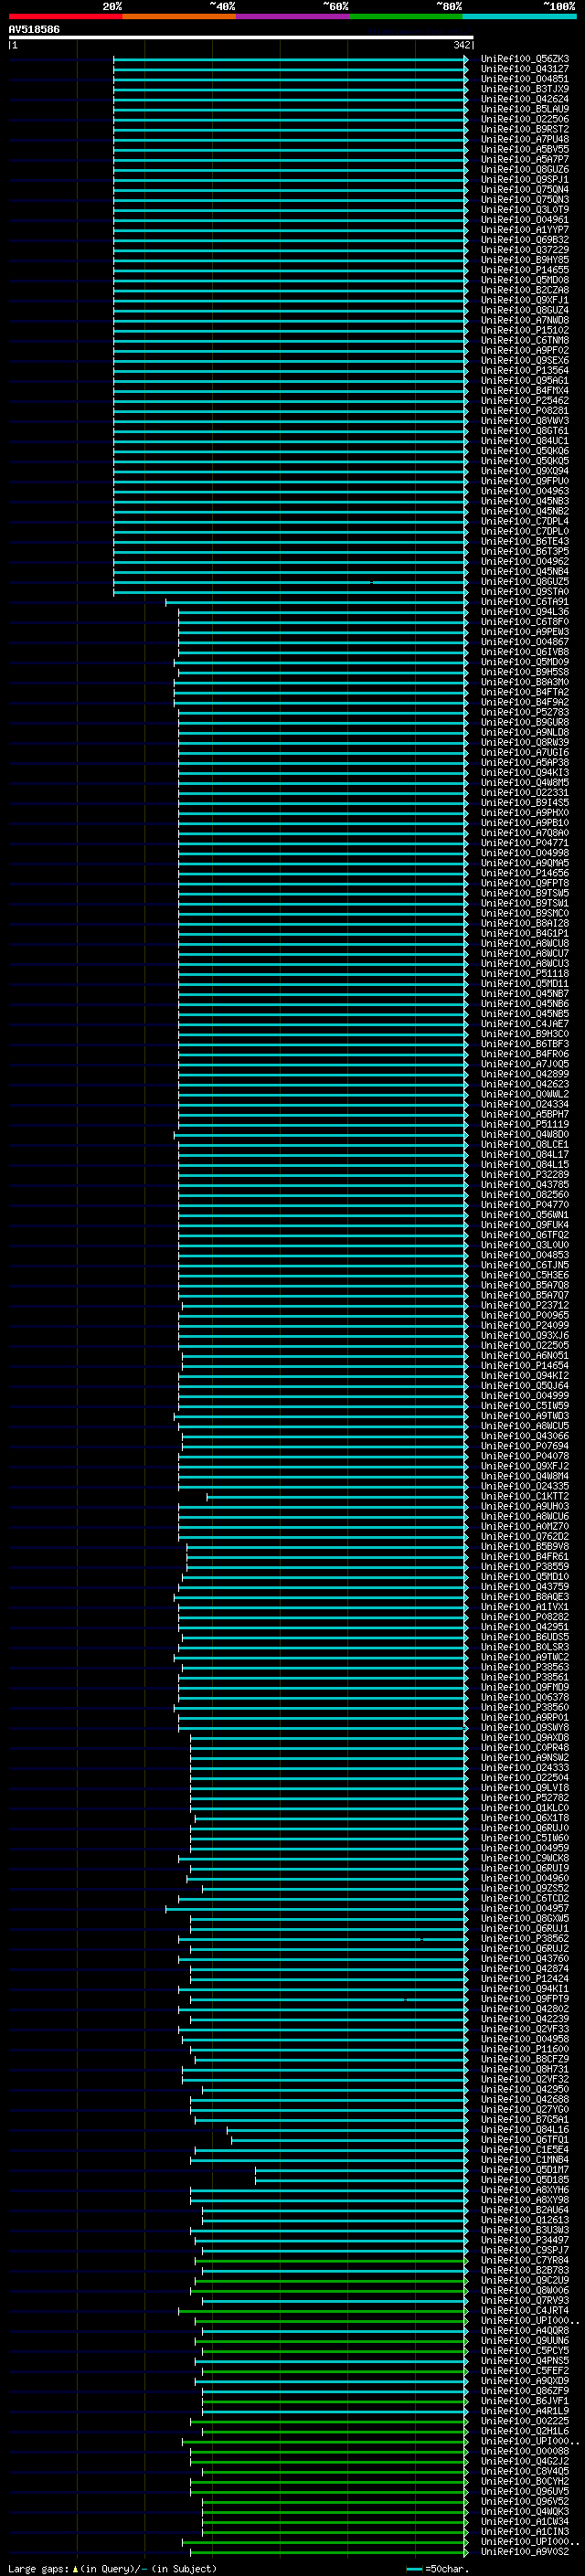Click hit label UniRef100_P52783
The width and height of the screenshot is (585, 2576).
point(525,712)
